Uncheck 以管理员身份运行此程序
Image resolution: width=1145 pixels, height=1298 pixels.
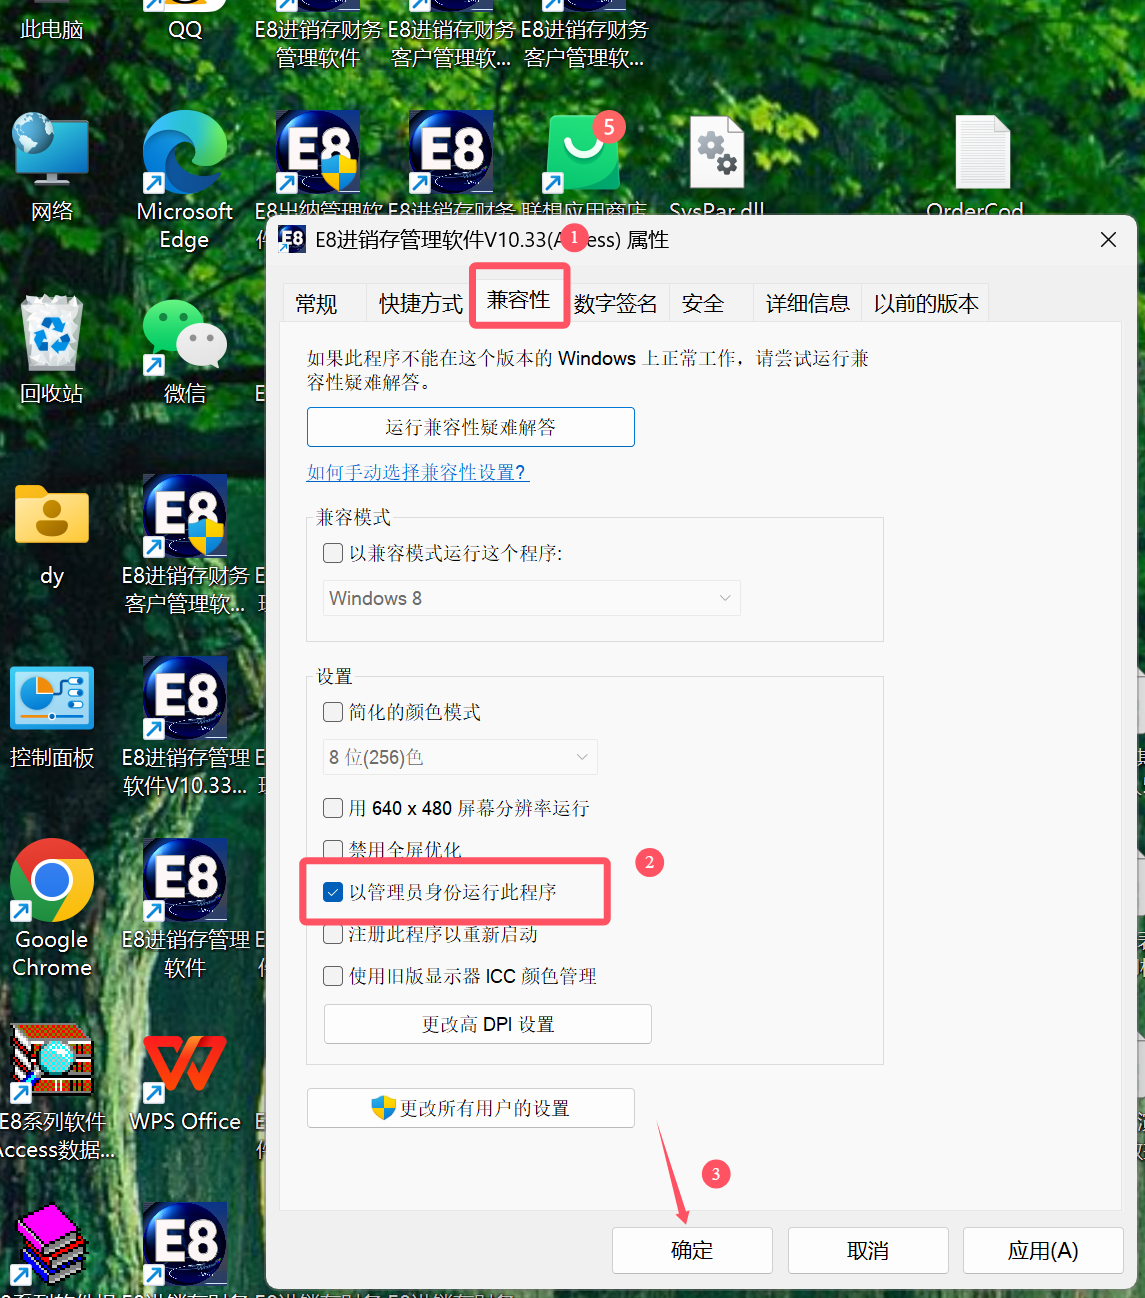tap(333, 892)
